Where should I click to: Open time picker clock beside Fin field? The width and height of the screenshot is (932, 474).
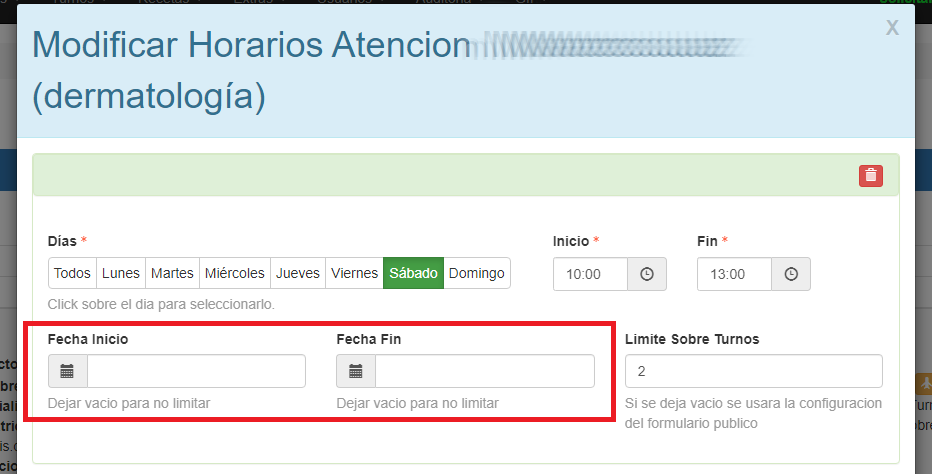(791, 274)
